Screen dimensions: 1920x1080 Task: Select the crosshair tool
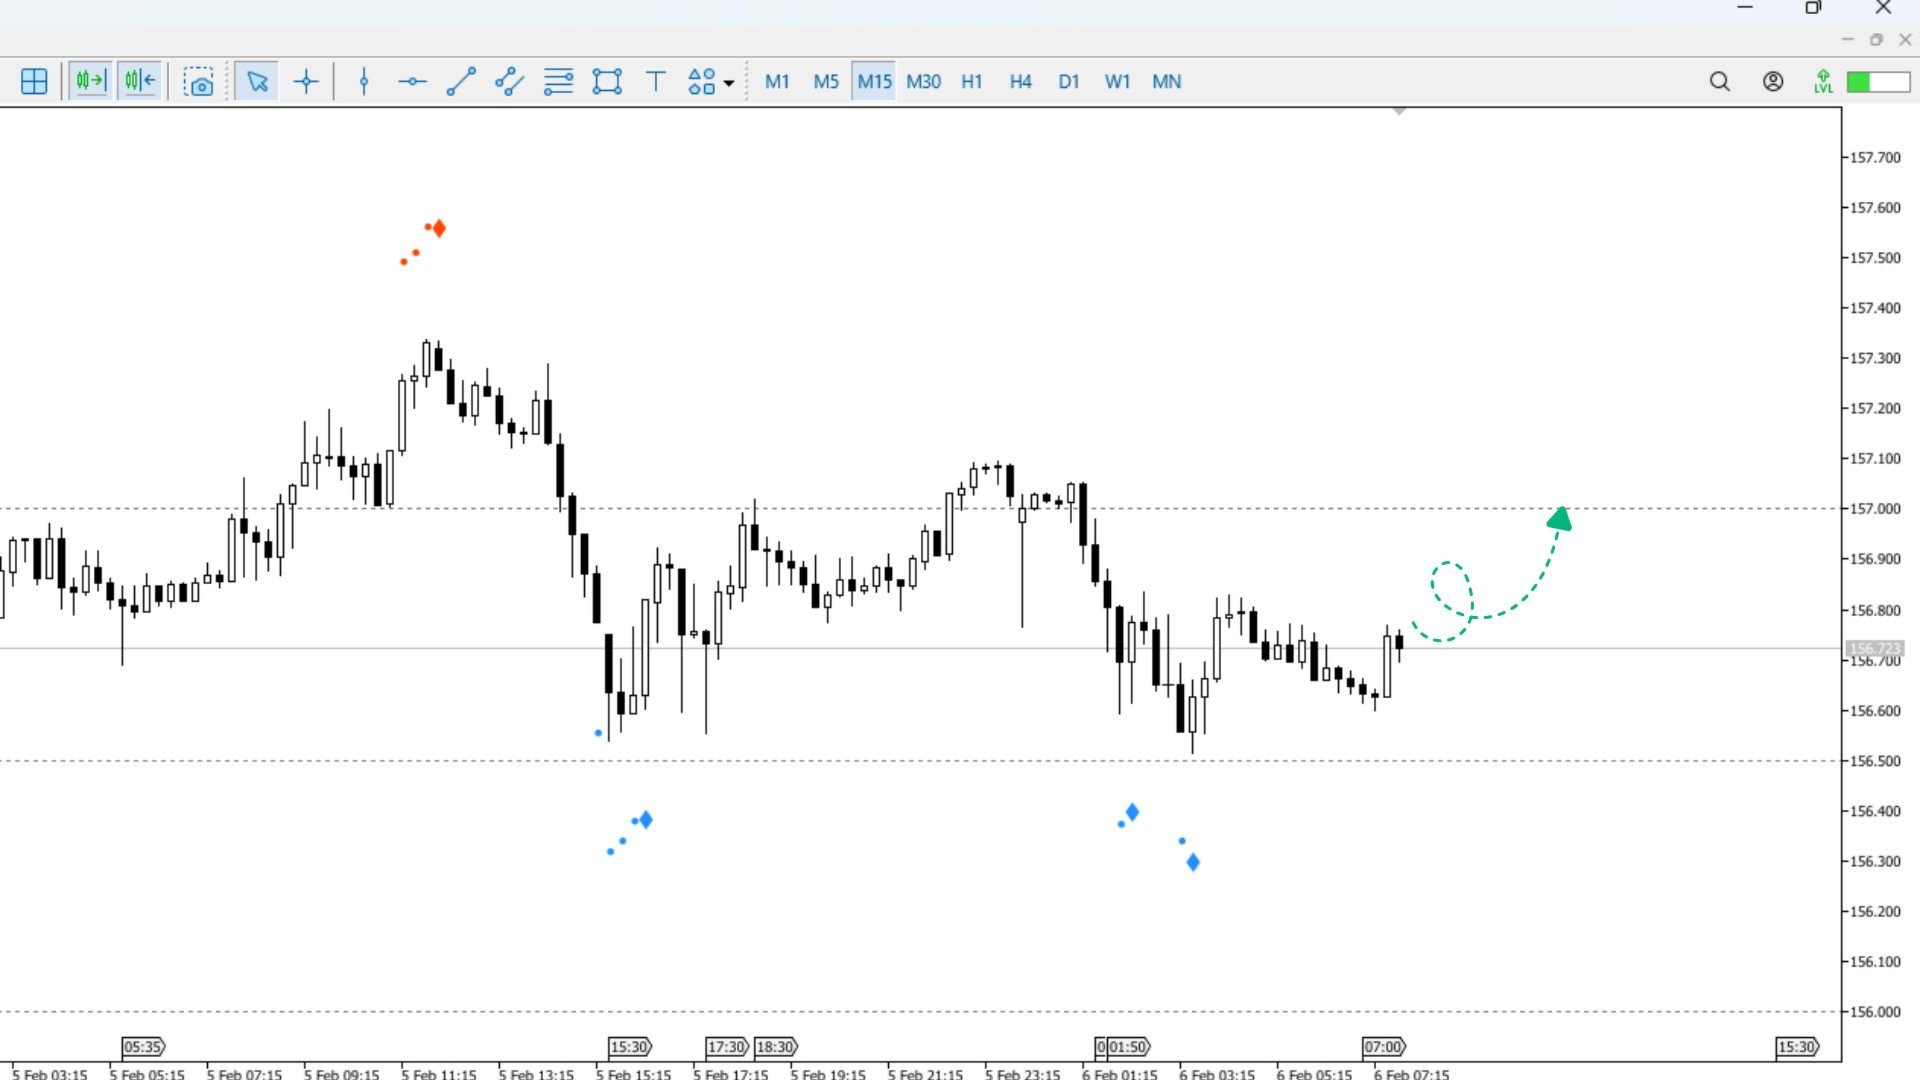tap(306, 82)
